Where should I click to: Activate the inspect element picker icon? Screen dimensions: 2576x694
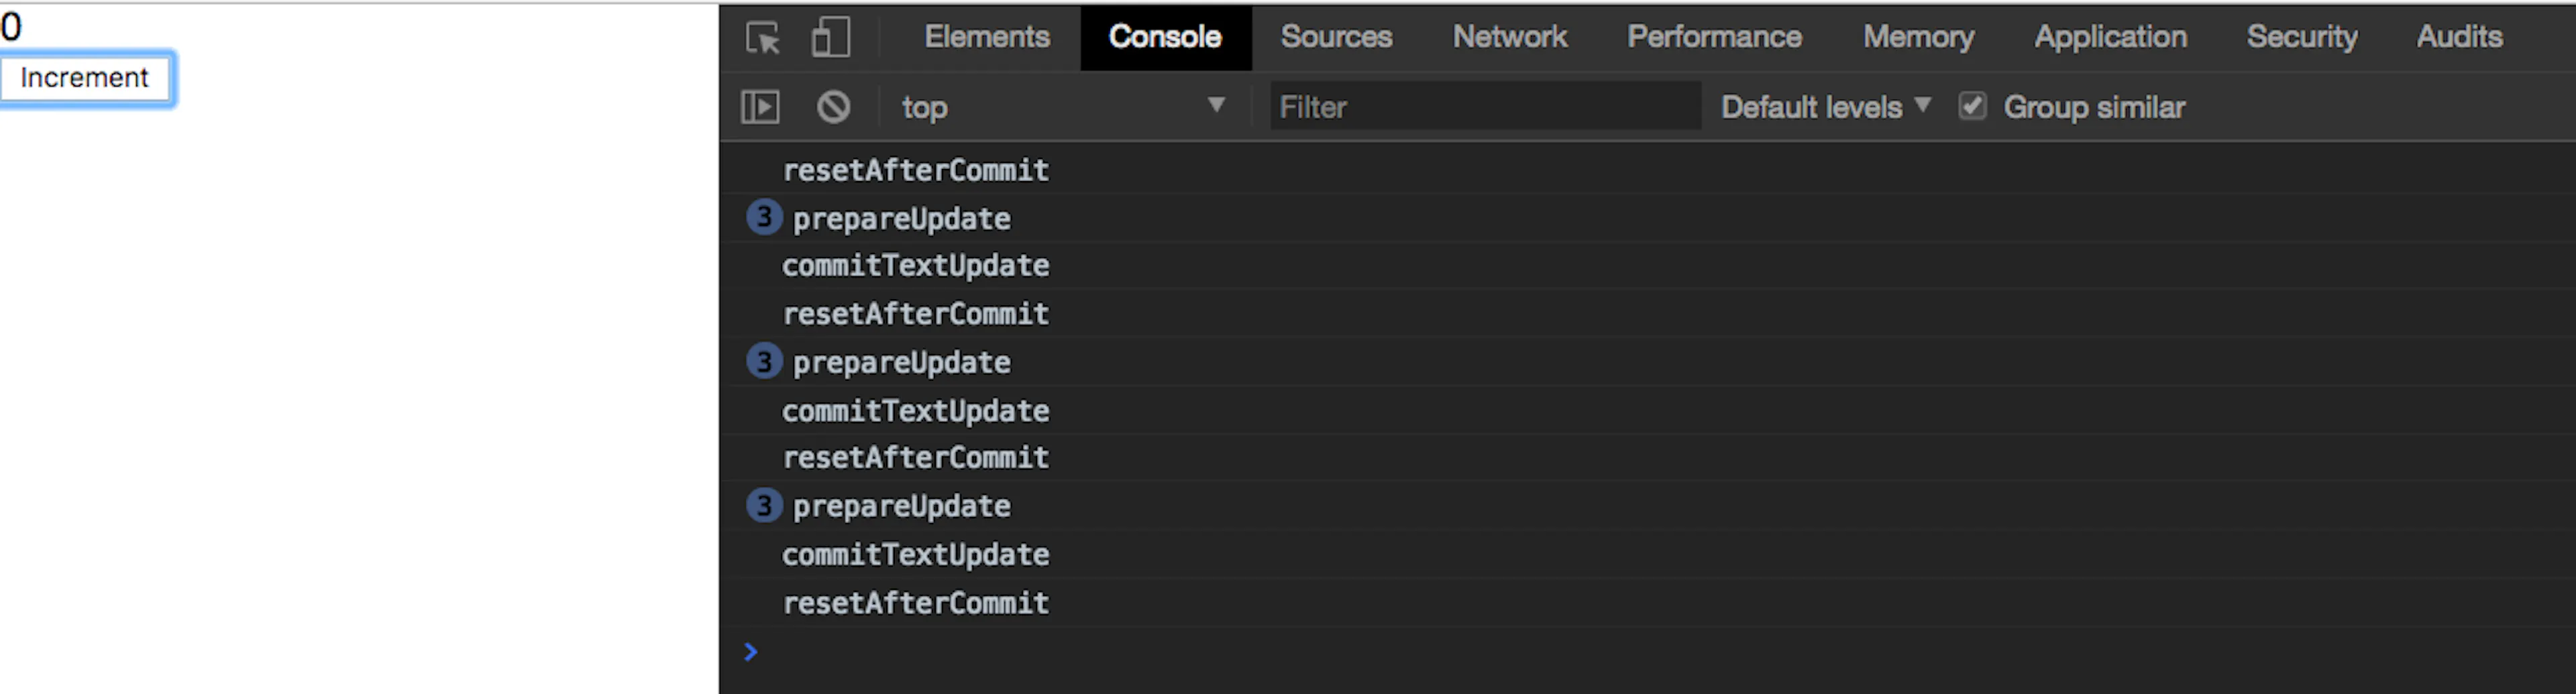coord(763,38)
